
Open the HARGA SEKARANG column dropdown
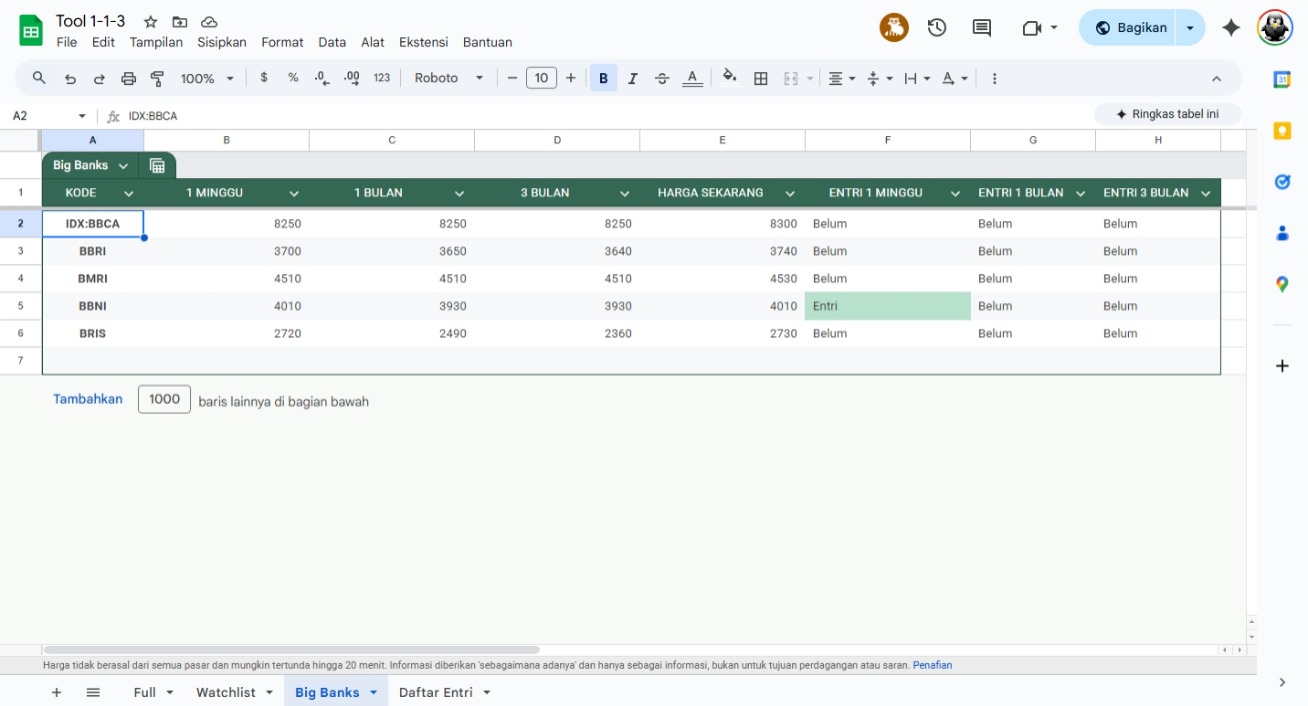click(x=790, y=193)
